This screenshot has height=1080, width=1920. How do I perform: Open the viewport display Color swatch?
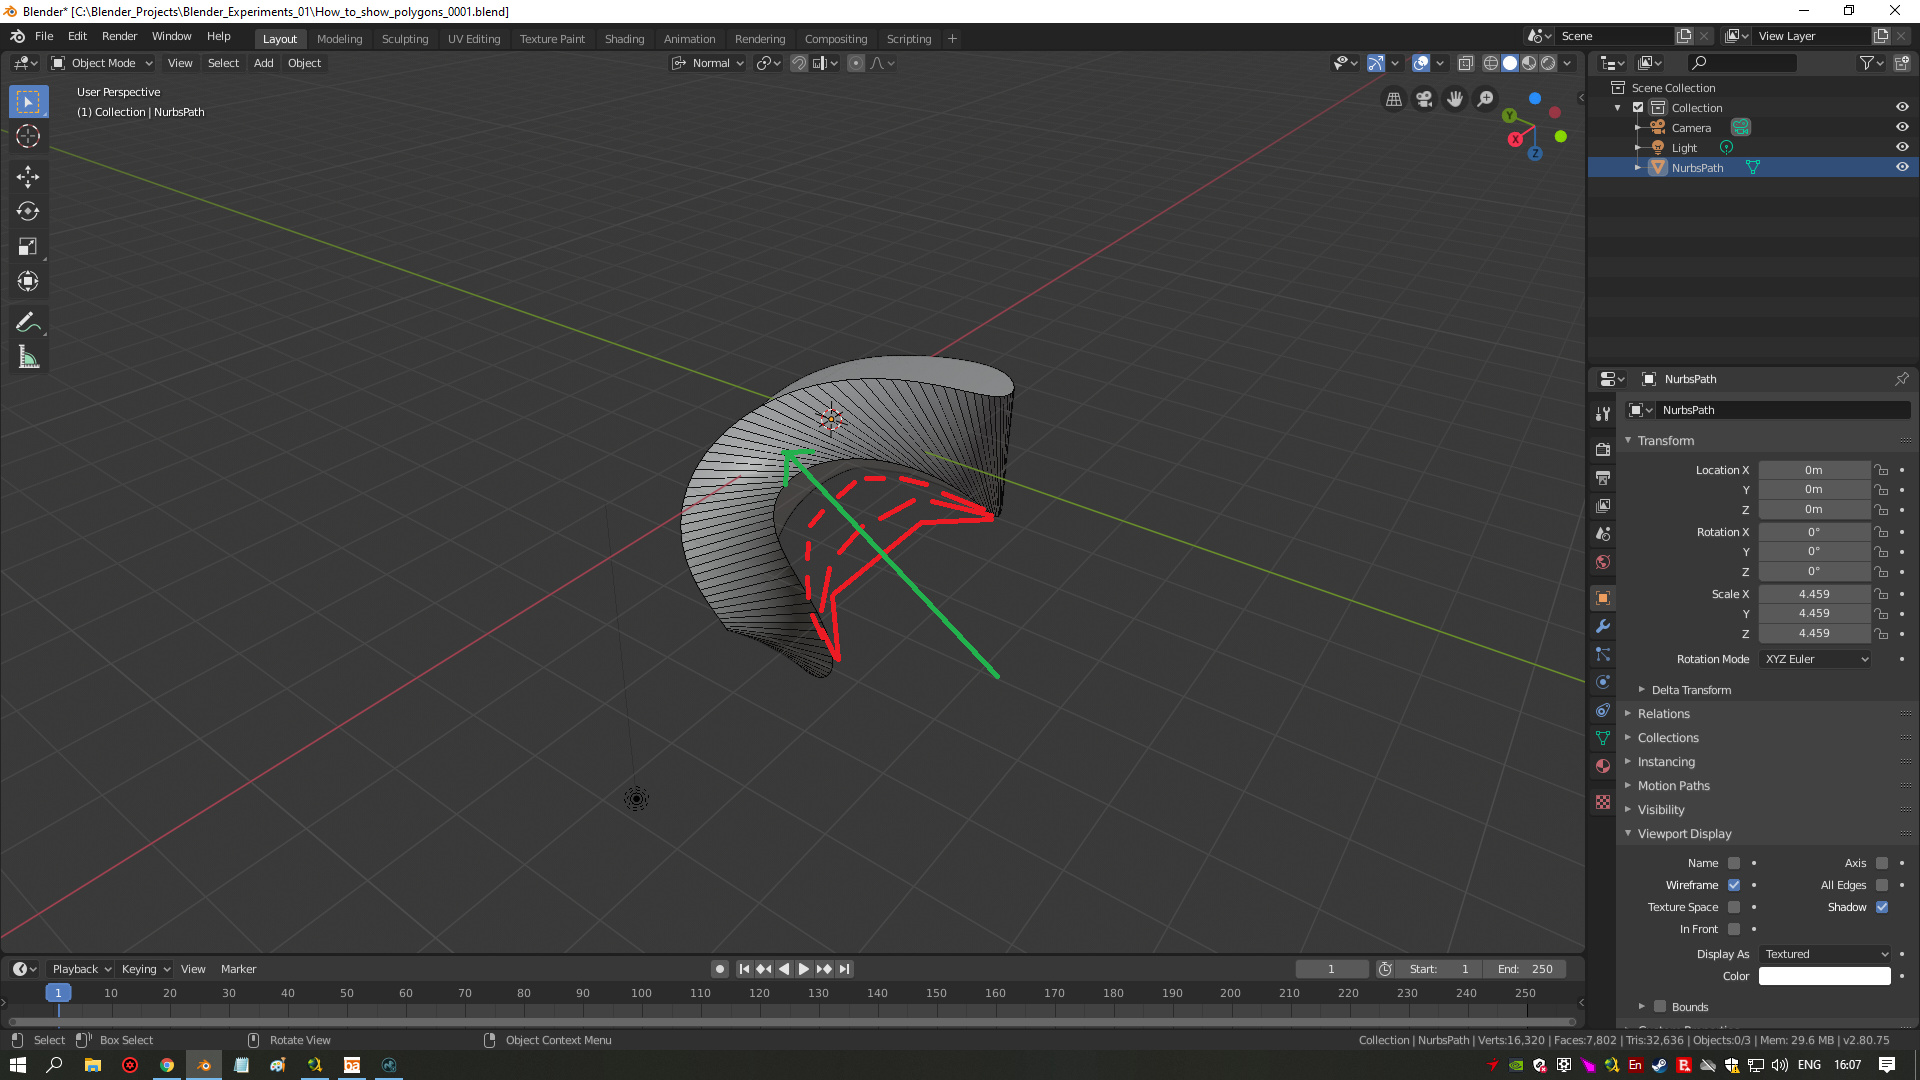1824,976
